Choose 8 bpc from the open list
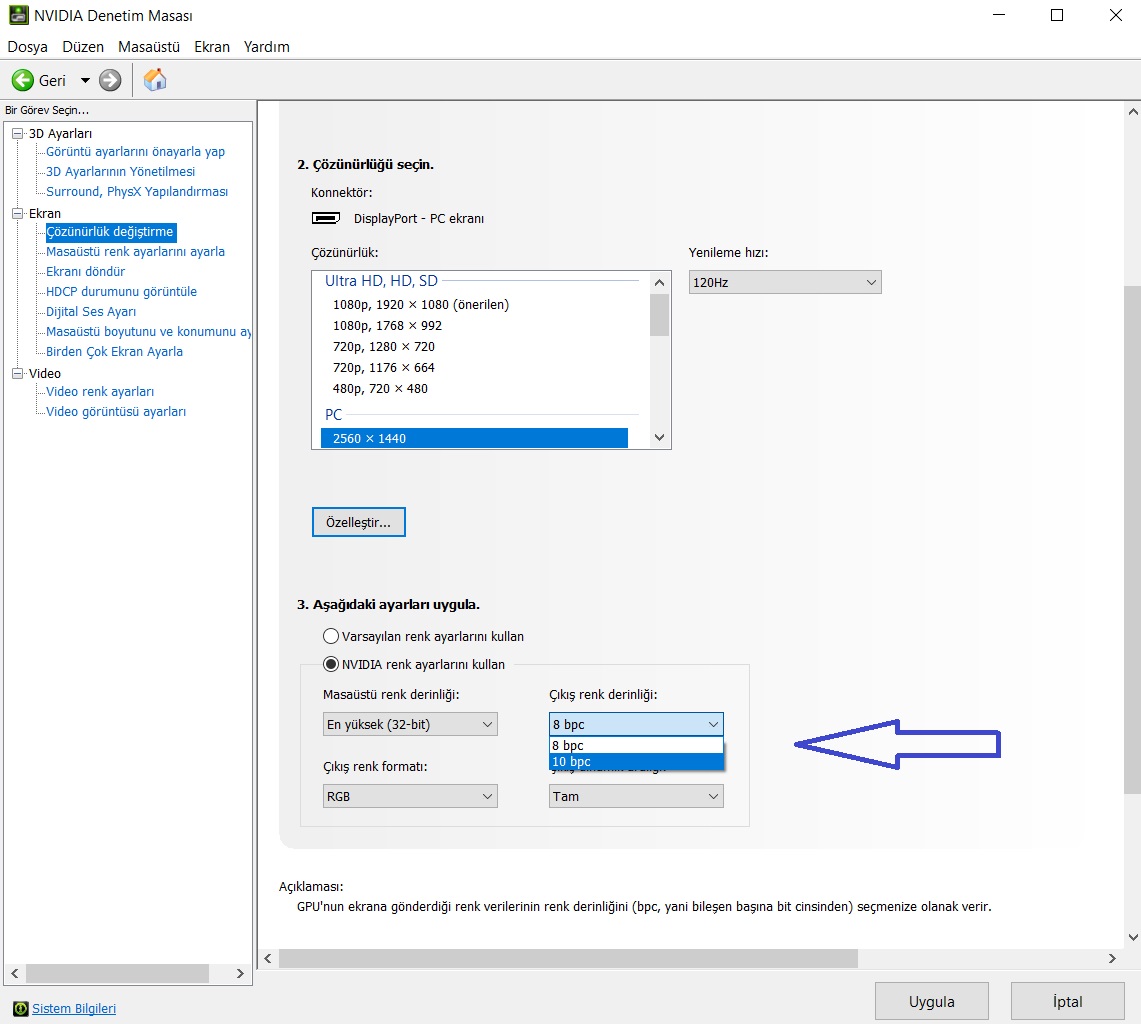The height and width of the screenshot is (1024, 1141). [x=636, y=745]
